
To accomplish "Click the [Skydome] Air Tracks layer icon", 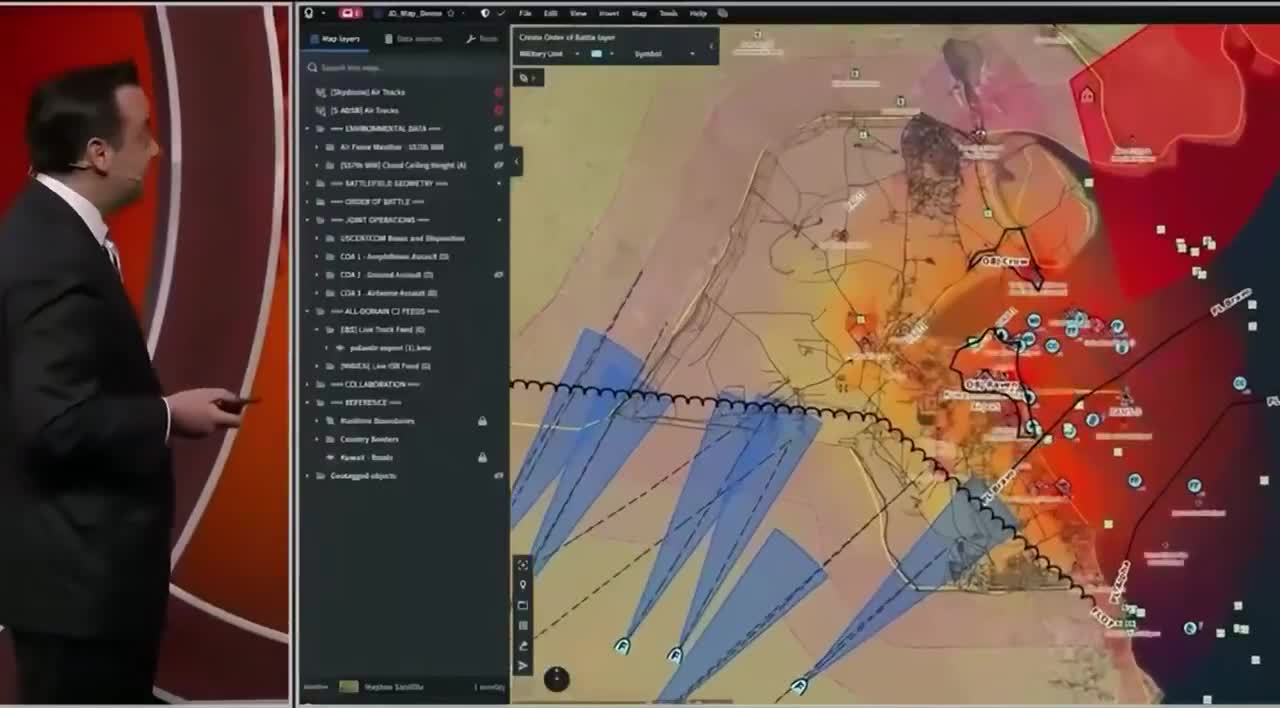I will [x=320, y=92].
